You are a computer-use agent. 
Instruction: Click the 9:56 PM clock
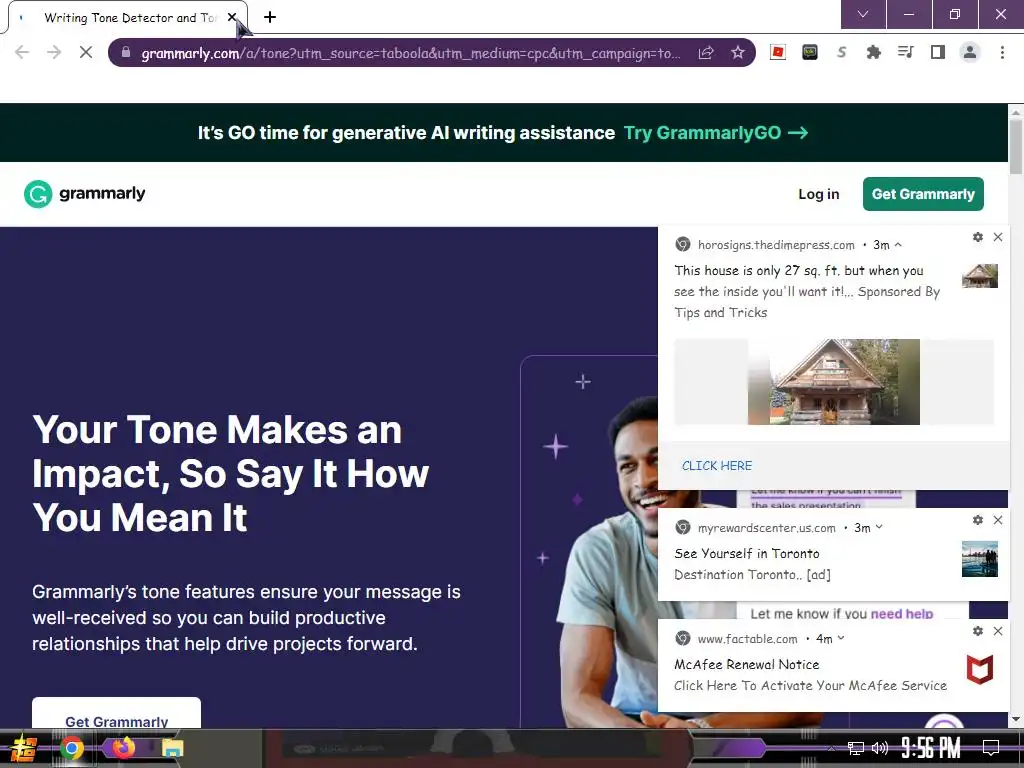click(x=930, y=748)
